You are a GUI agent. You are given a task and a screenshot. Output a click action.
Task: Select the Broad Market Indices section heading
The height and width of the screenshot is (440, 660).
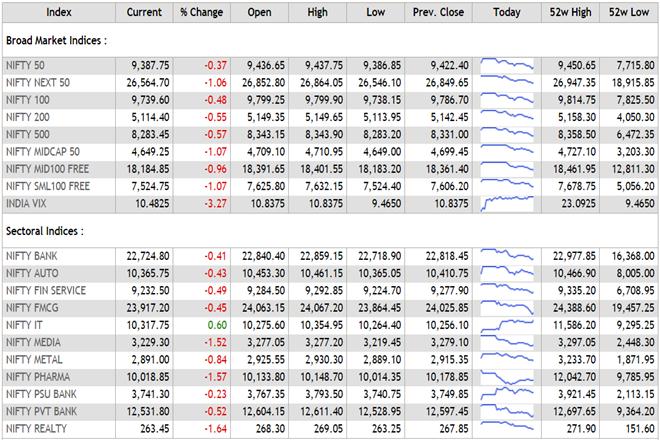click(57, 40)
